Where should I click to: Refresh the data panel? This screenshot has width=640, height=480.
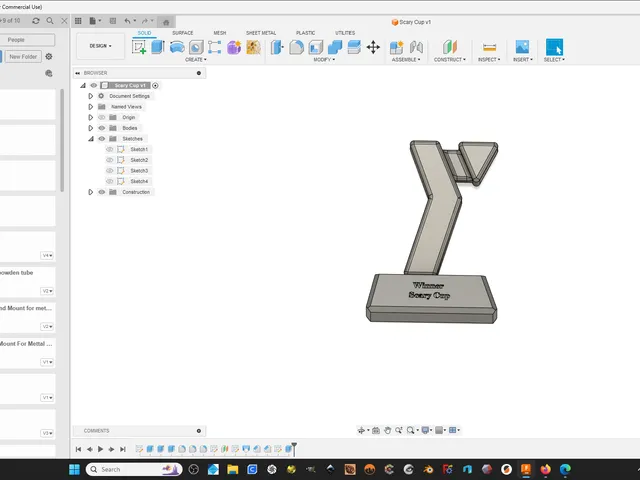[x=36, y=20]
